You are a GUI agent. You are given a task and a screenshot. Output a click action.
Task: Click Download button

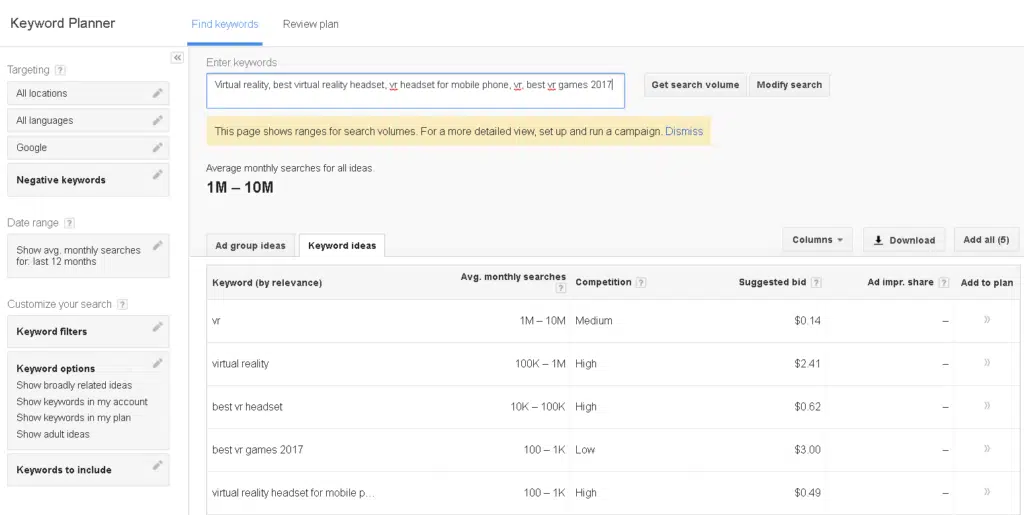click(x=904, y=240)
